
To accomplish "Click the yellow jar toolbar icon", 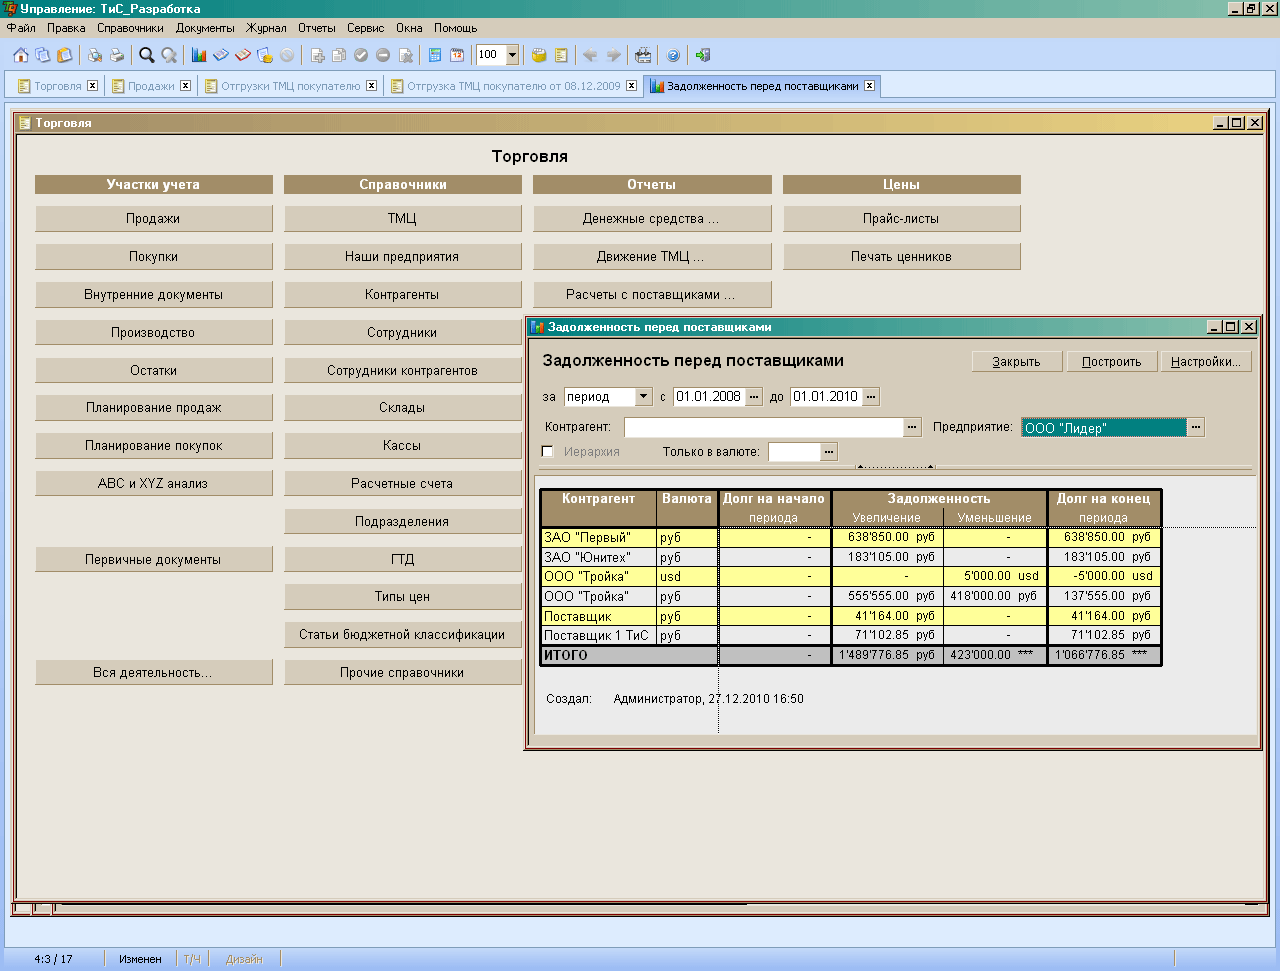I will 539,55.
